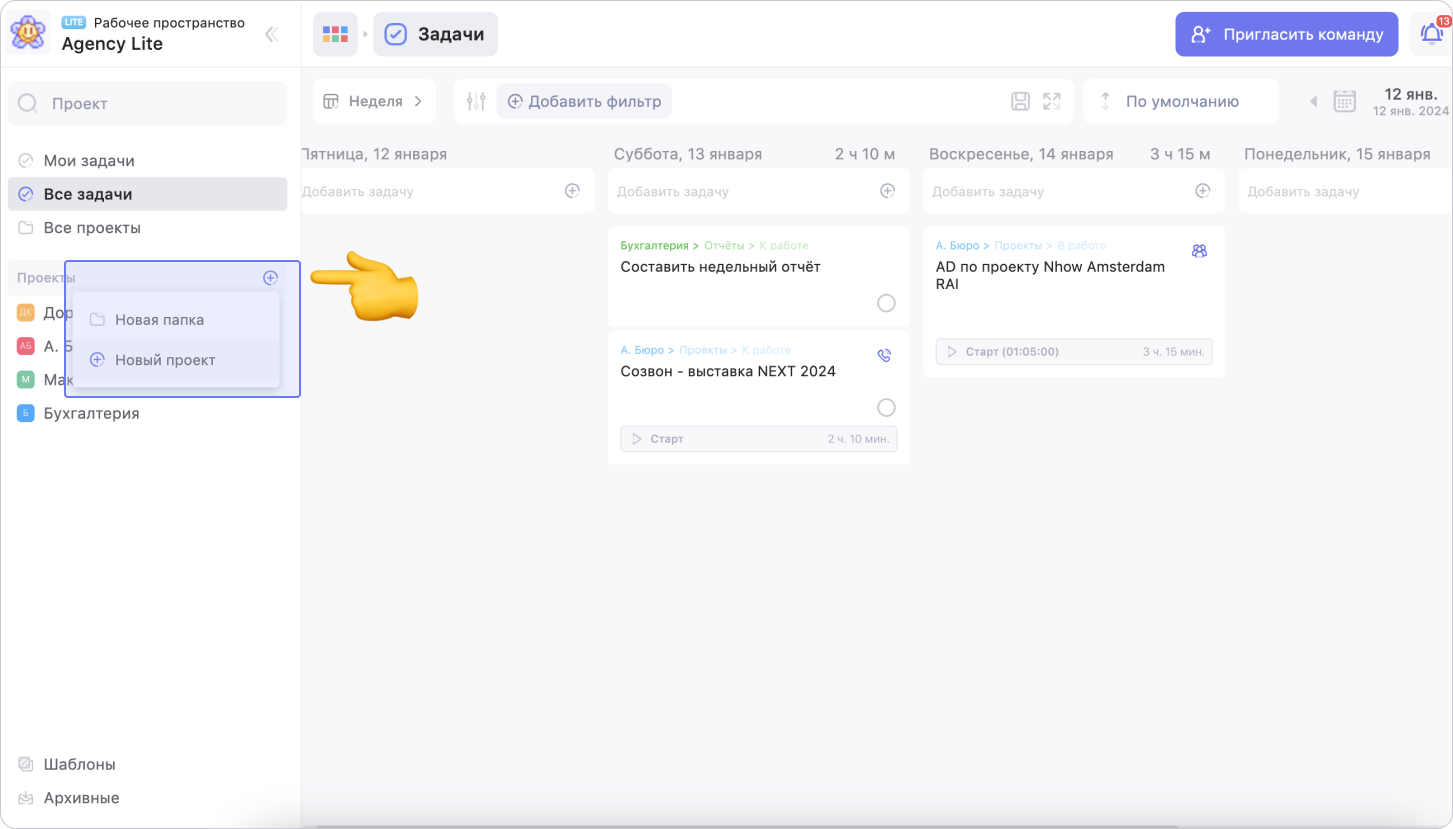The height and width of the screenshot is (829, 1453).
Task: Click the 12 янв. date label
Action: [1411, 94]
